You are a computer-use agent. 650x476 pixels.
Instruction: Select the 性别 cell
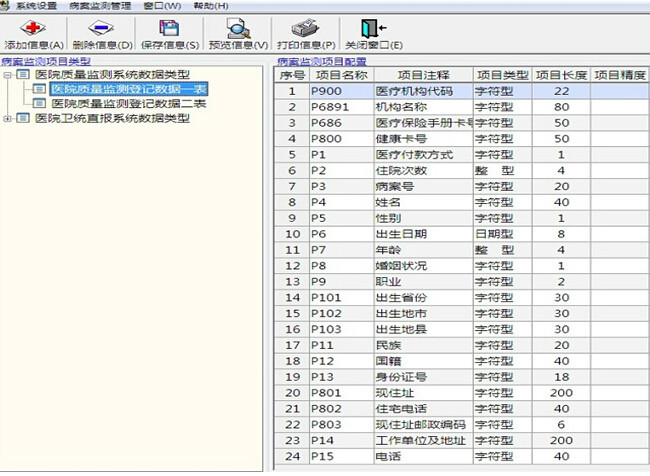pos(423,218)
